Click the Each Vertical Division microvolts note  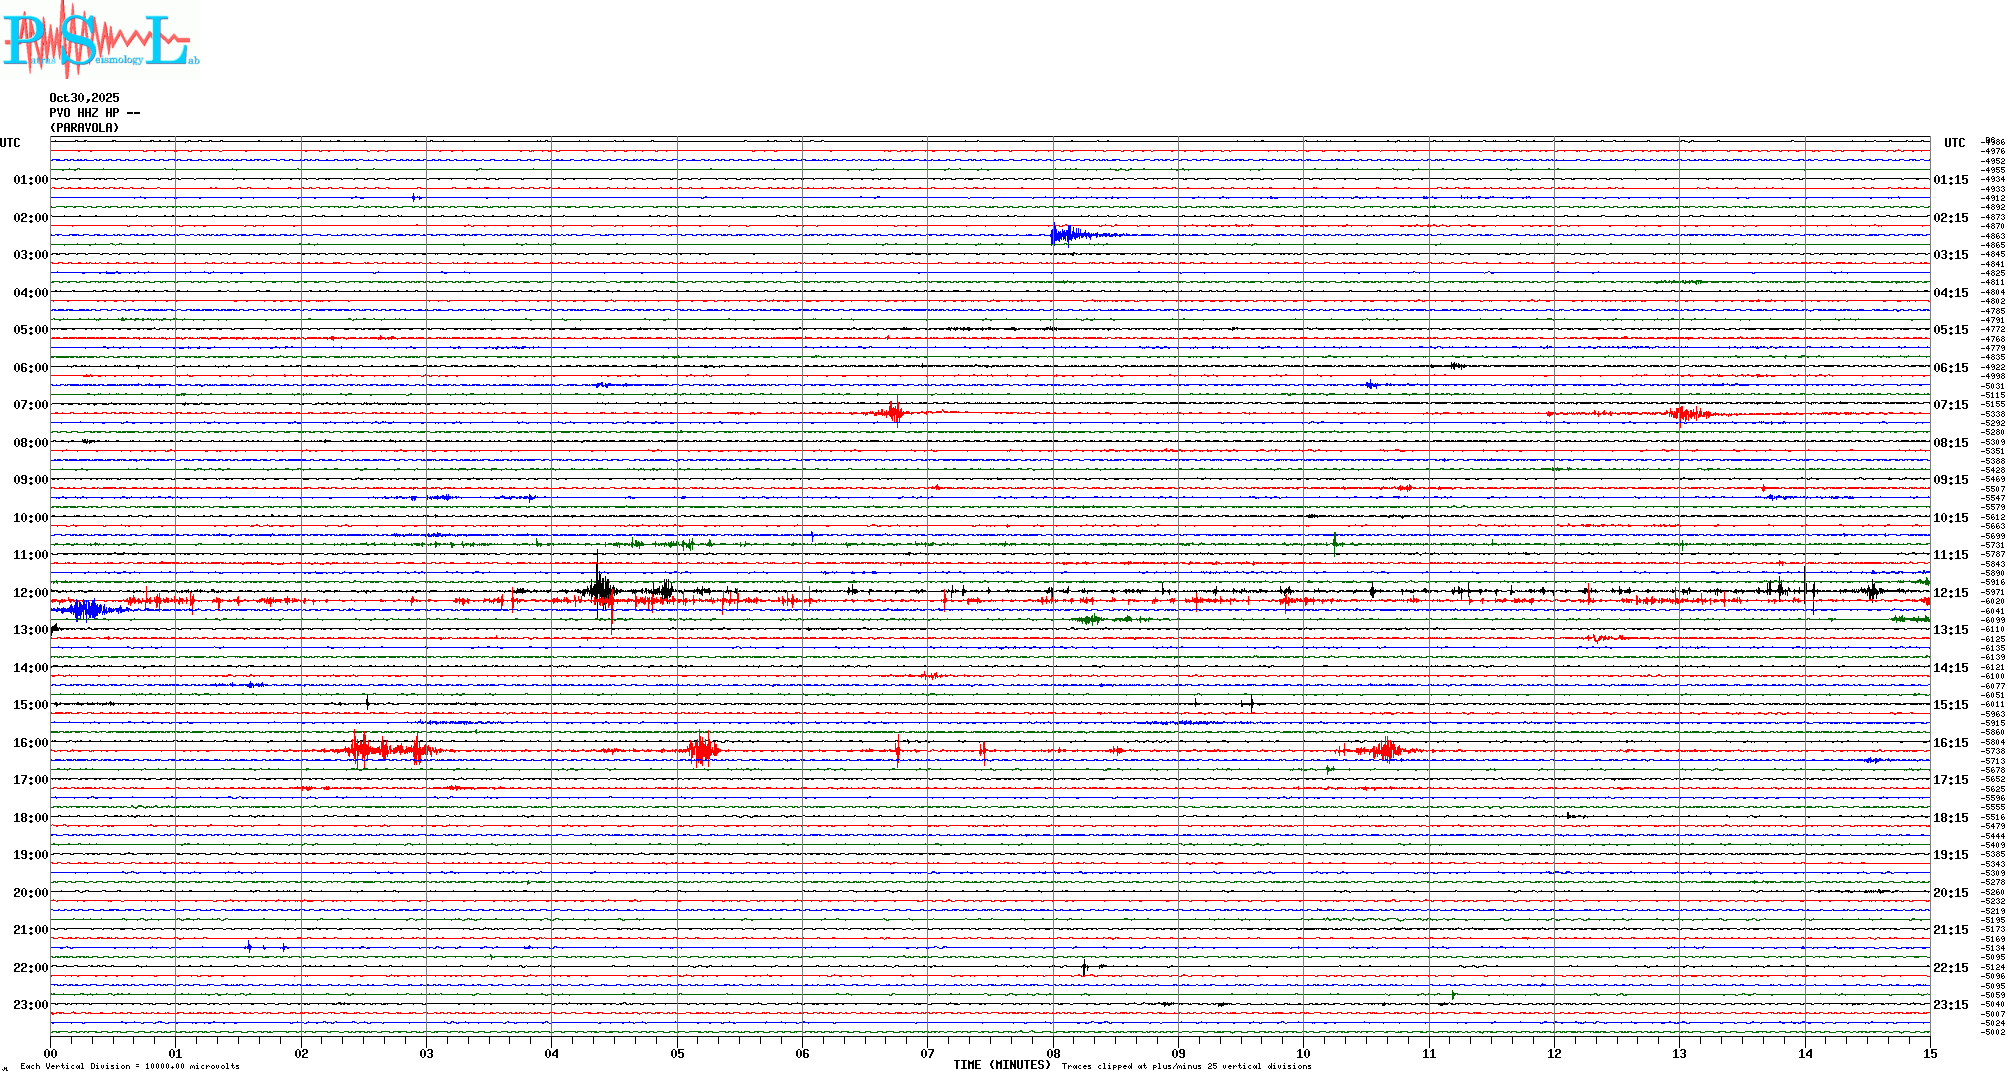[x=130, y=1066]
